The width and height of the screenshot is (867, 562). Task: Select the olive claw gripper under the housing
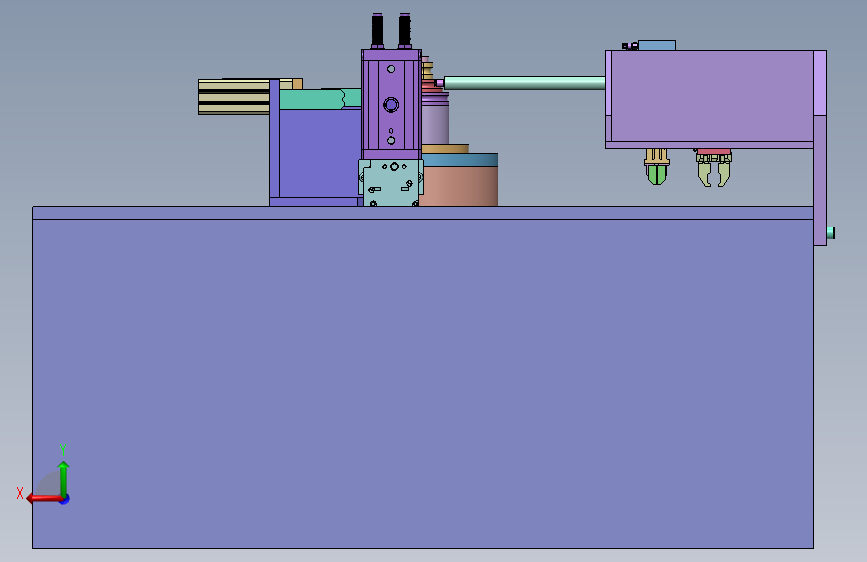coord(714,168)
